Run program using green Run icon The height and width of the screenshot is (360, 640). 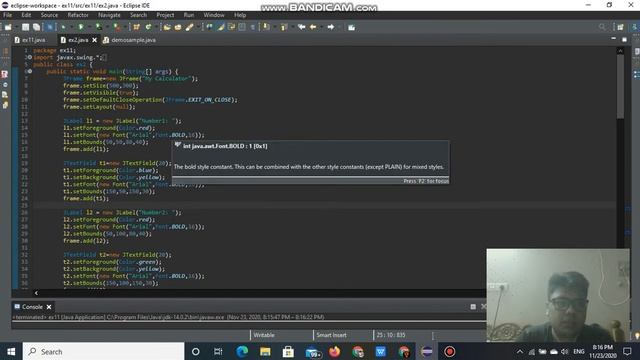point(81,27)
